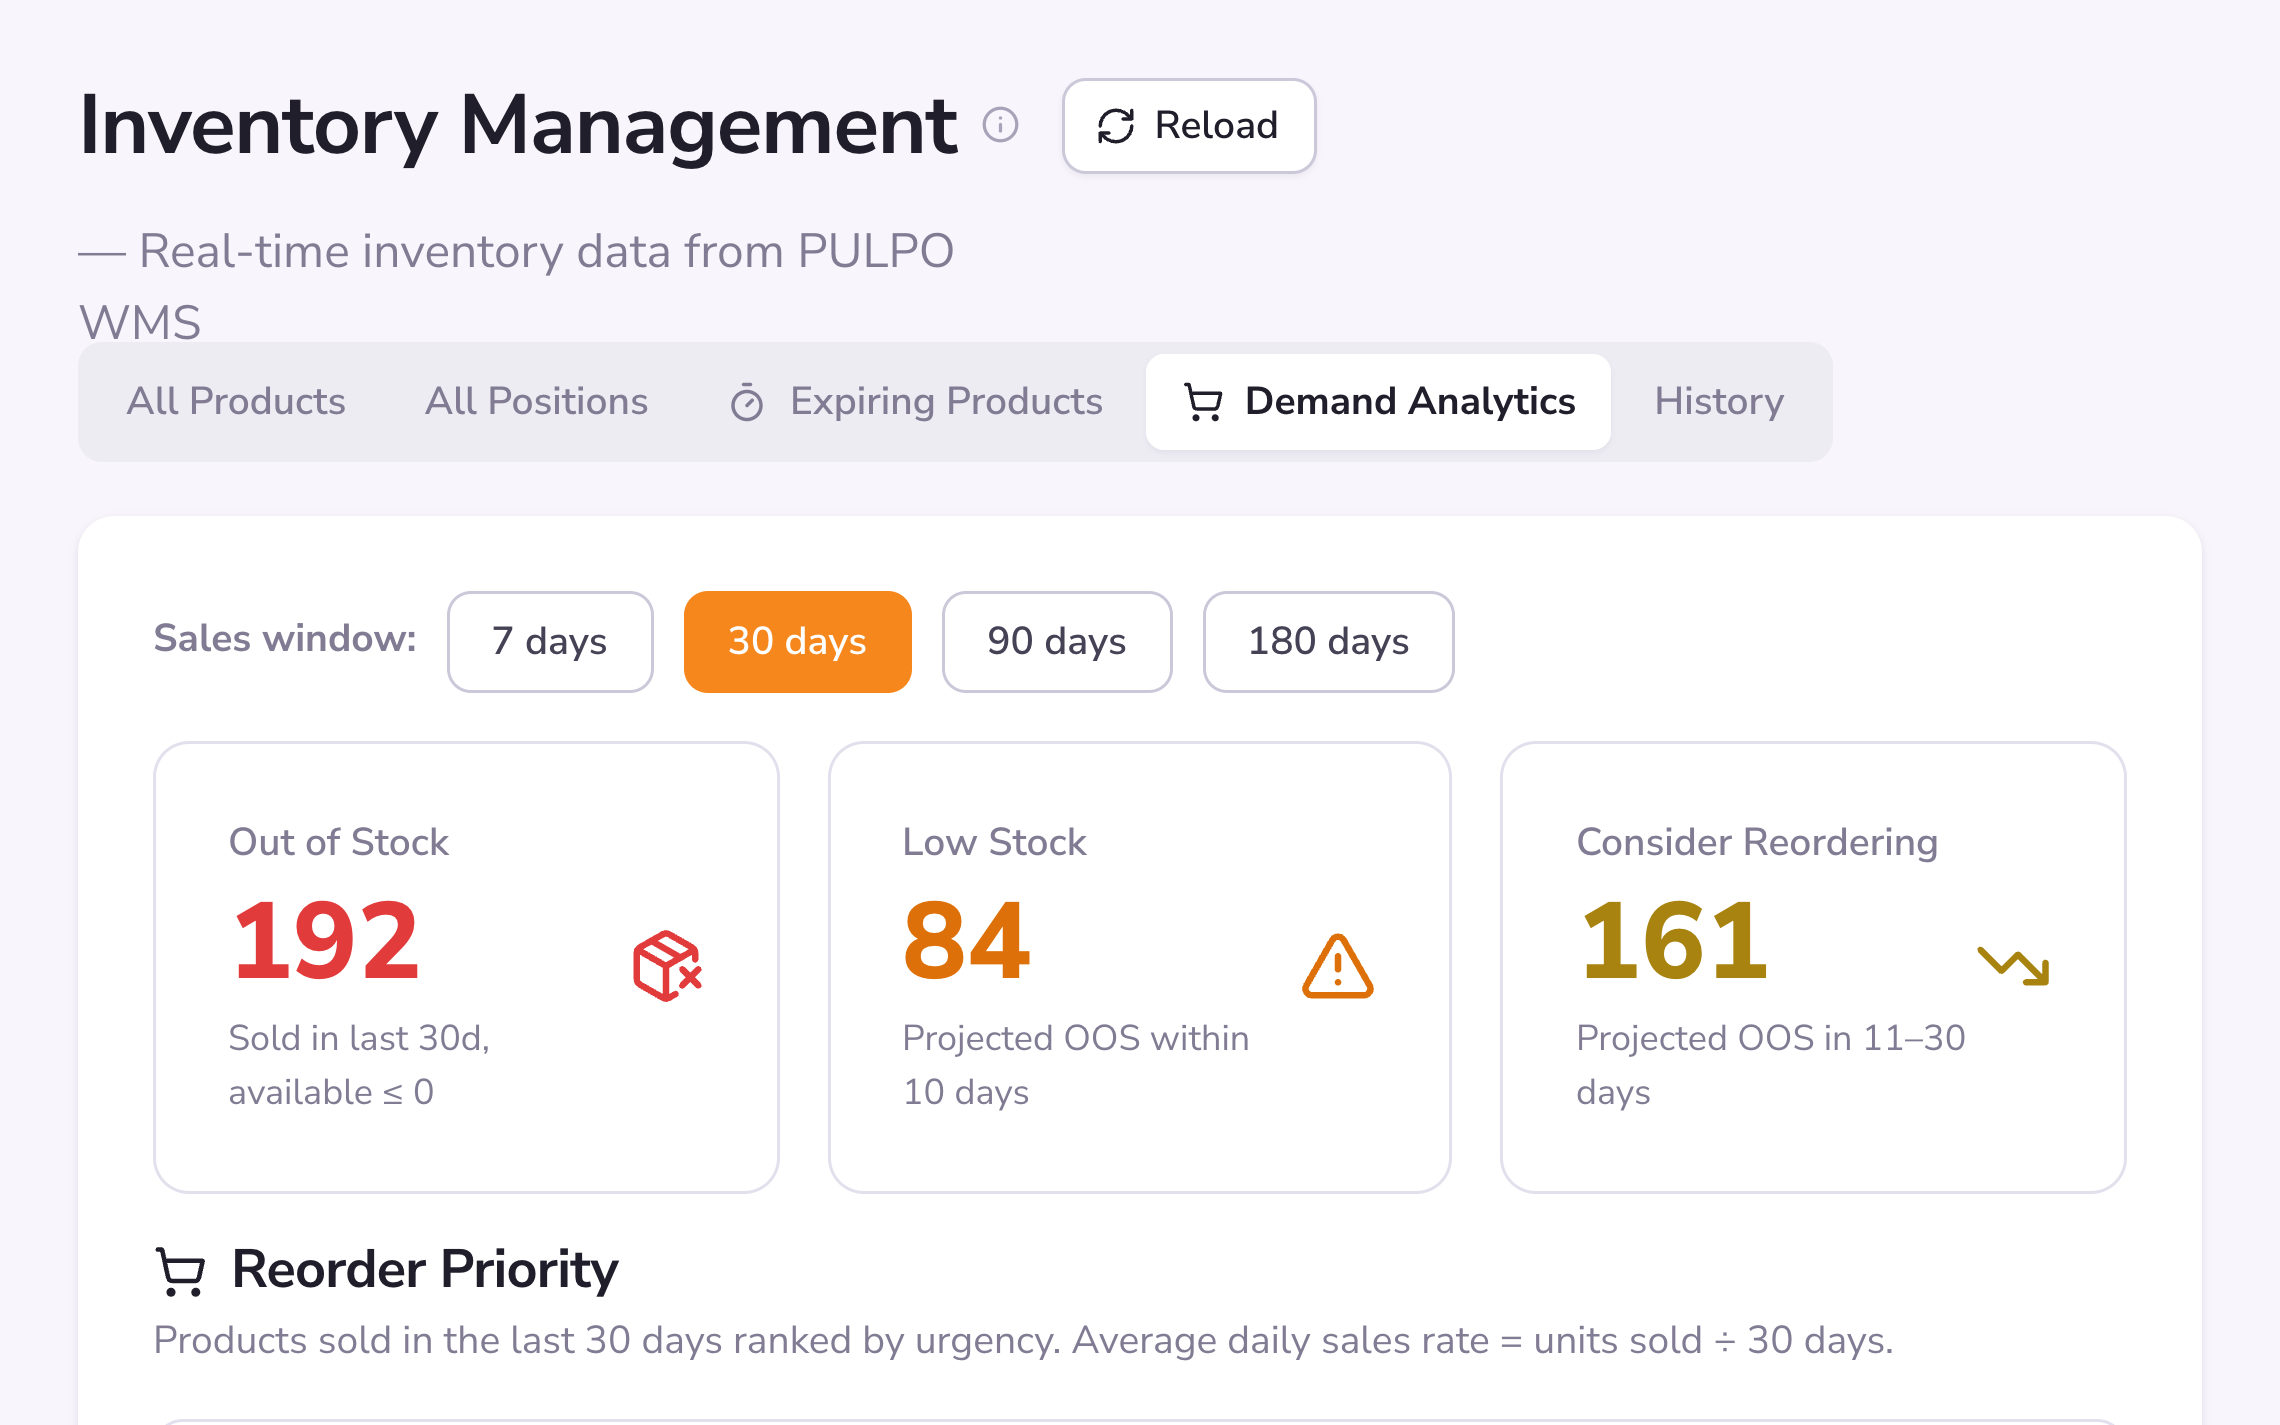This screenshot has height=1425, width=2280.
Task: Select the 30 days sales window
Action: (x=797, y=641)
